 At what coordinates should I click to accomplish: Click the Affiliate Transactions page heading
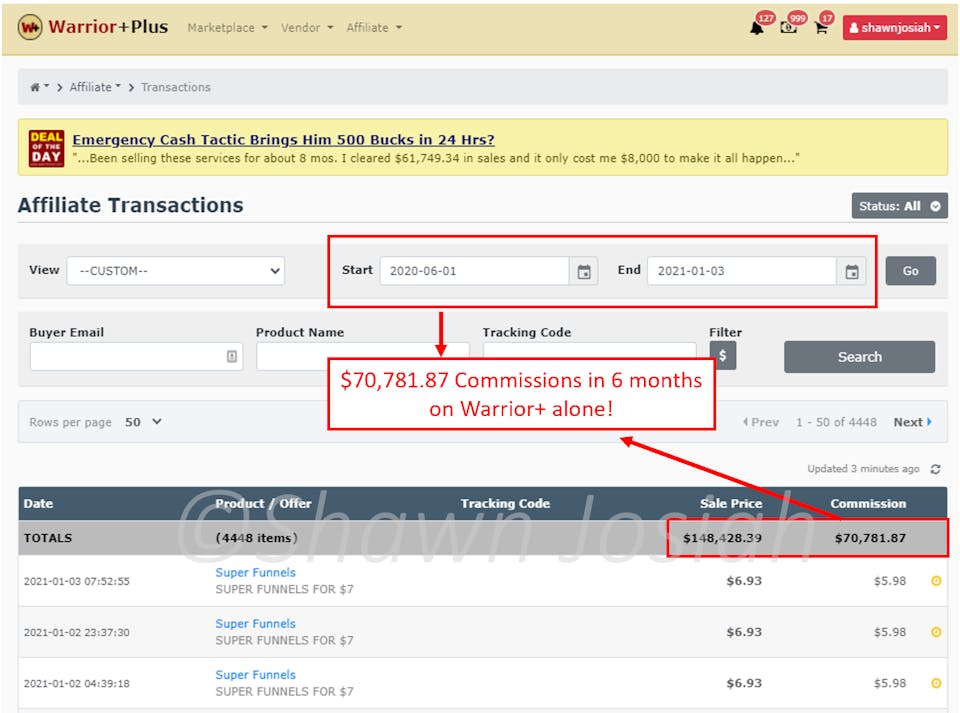[x=130, y=205]
